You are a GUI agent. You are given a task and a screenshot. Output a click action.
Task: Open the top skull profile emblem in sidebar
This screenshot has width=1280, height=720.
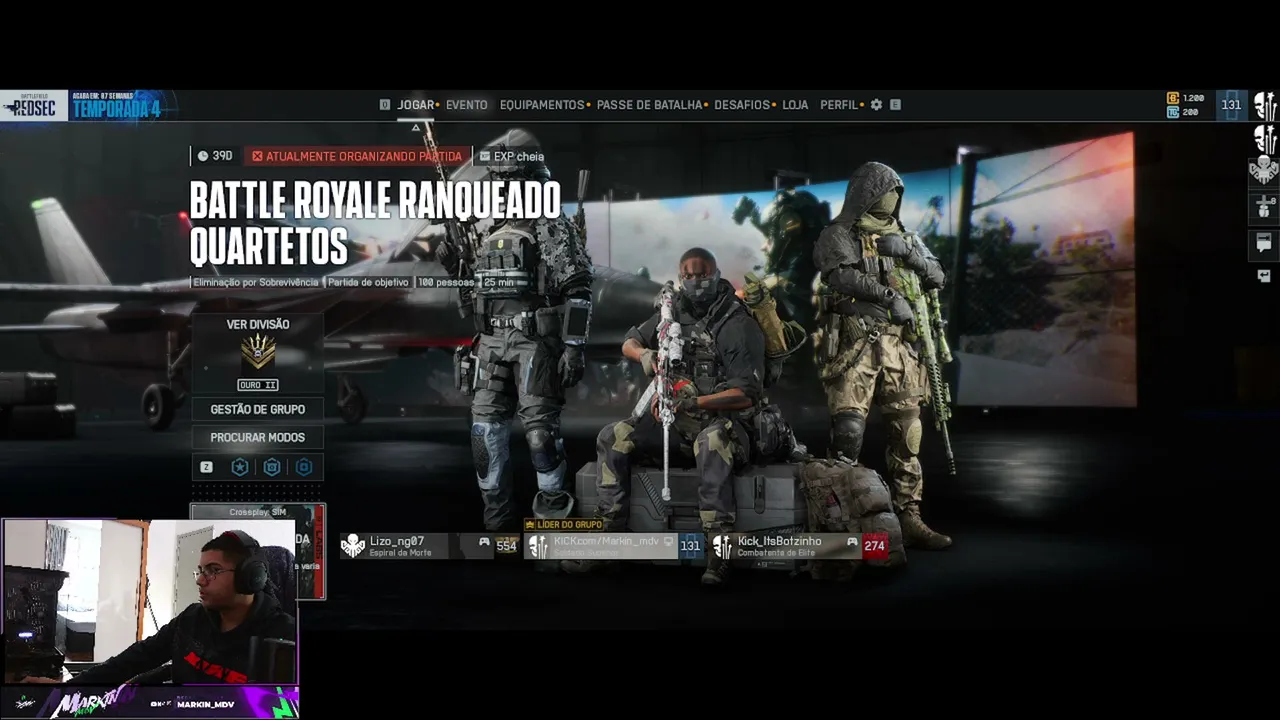pos(1265,106)
